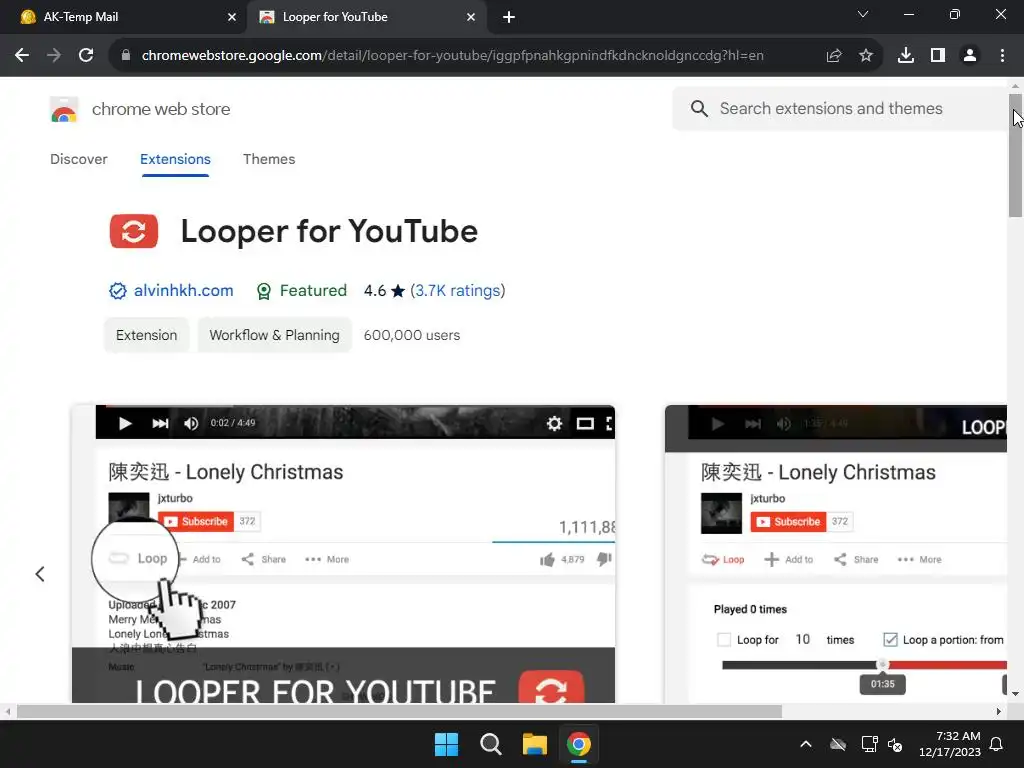Show previous screenshot with left chevron
Screen dimensions: 1024x768
click(x=40, y=574)
